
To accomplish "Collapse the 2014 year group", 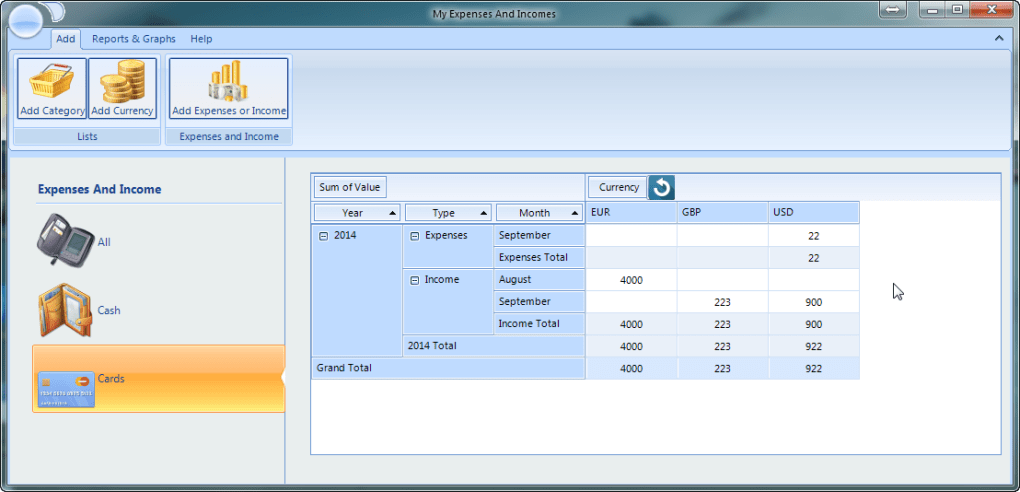I will coord(323,236).
